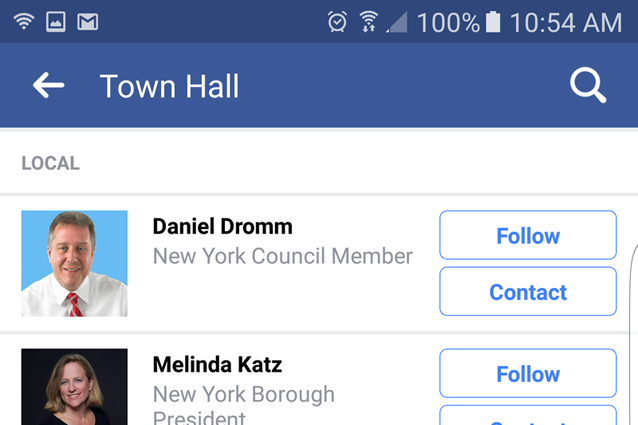Contact Daniel Dromm
Viewport: 638px width, 425px height.
pos(528,292)
